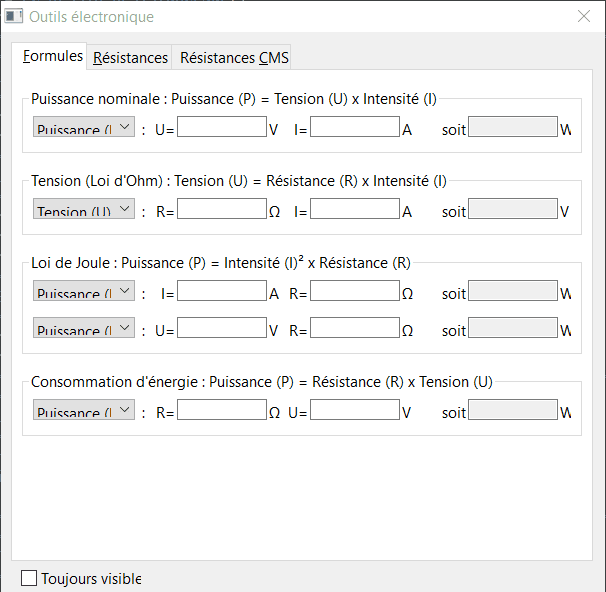Open the second Loi de Joule dropdown

coord(84,329)
